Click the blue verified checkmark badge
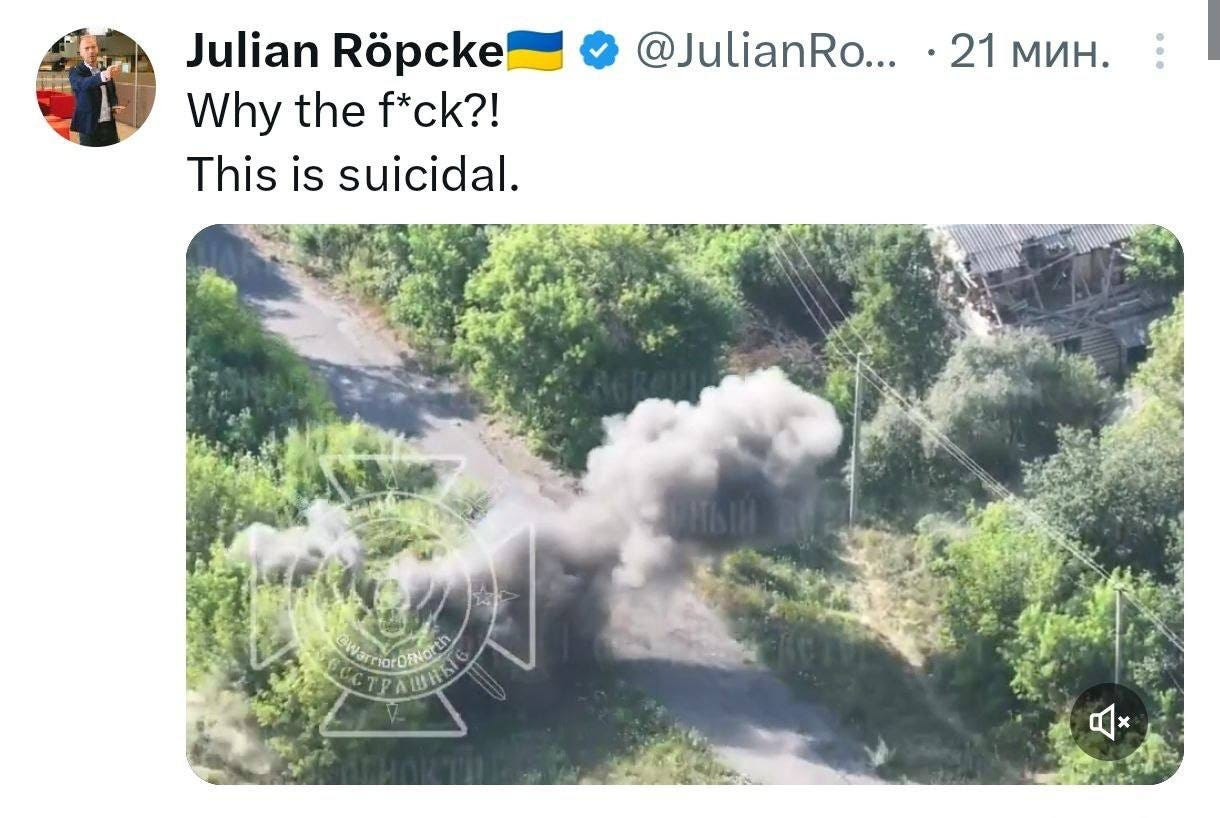This screenshot has width=1220, height=818. tap(599, 51)
